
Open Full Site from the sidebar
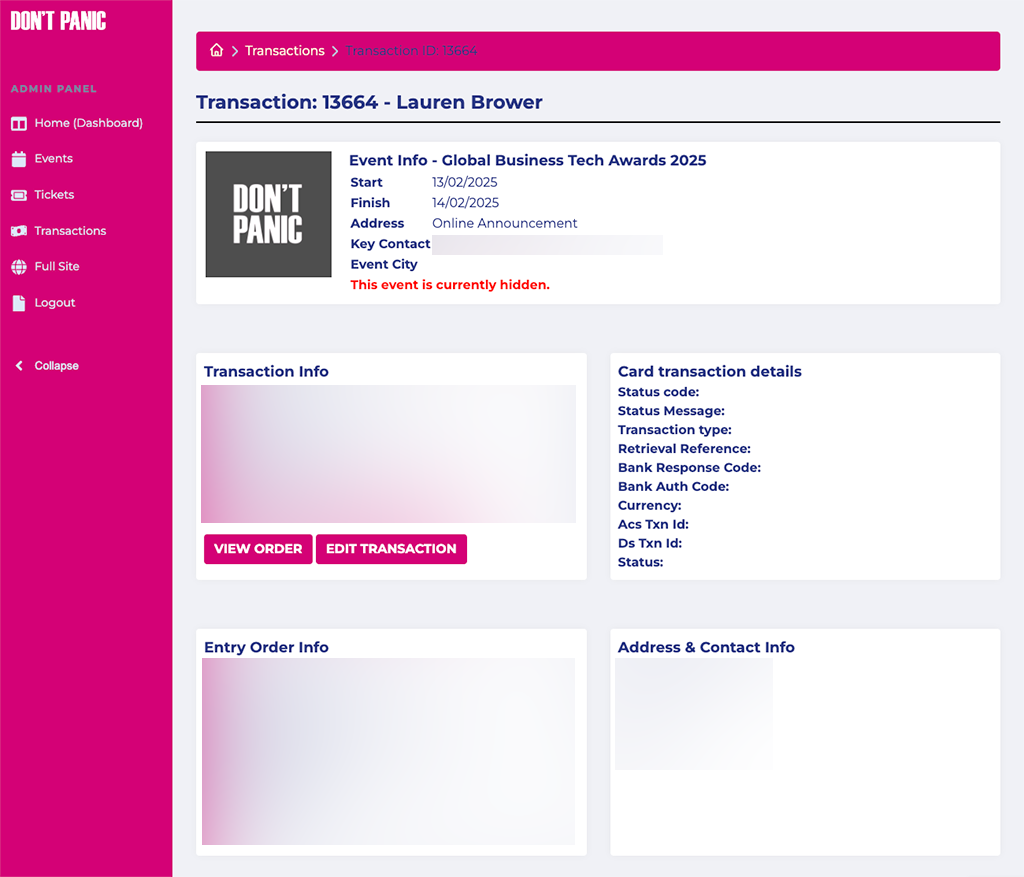coord(57,267)
